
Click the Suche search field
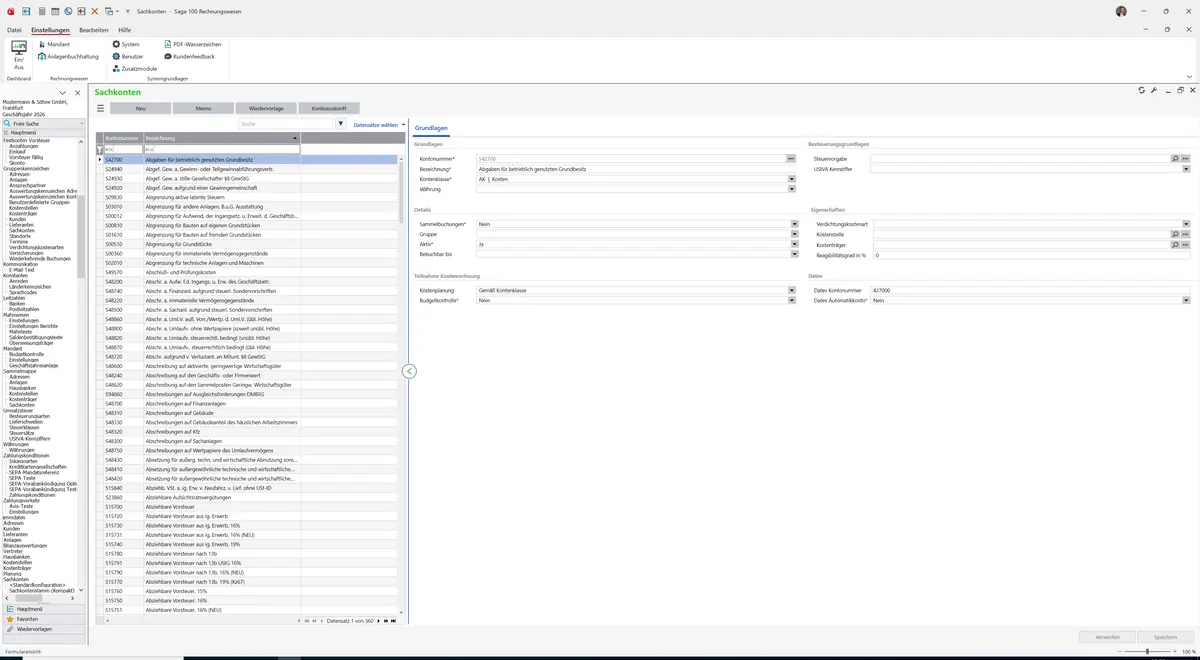[285, 124]
